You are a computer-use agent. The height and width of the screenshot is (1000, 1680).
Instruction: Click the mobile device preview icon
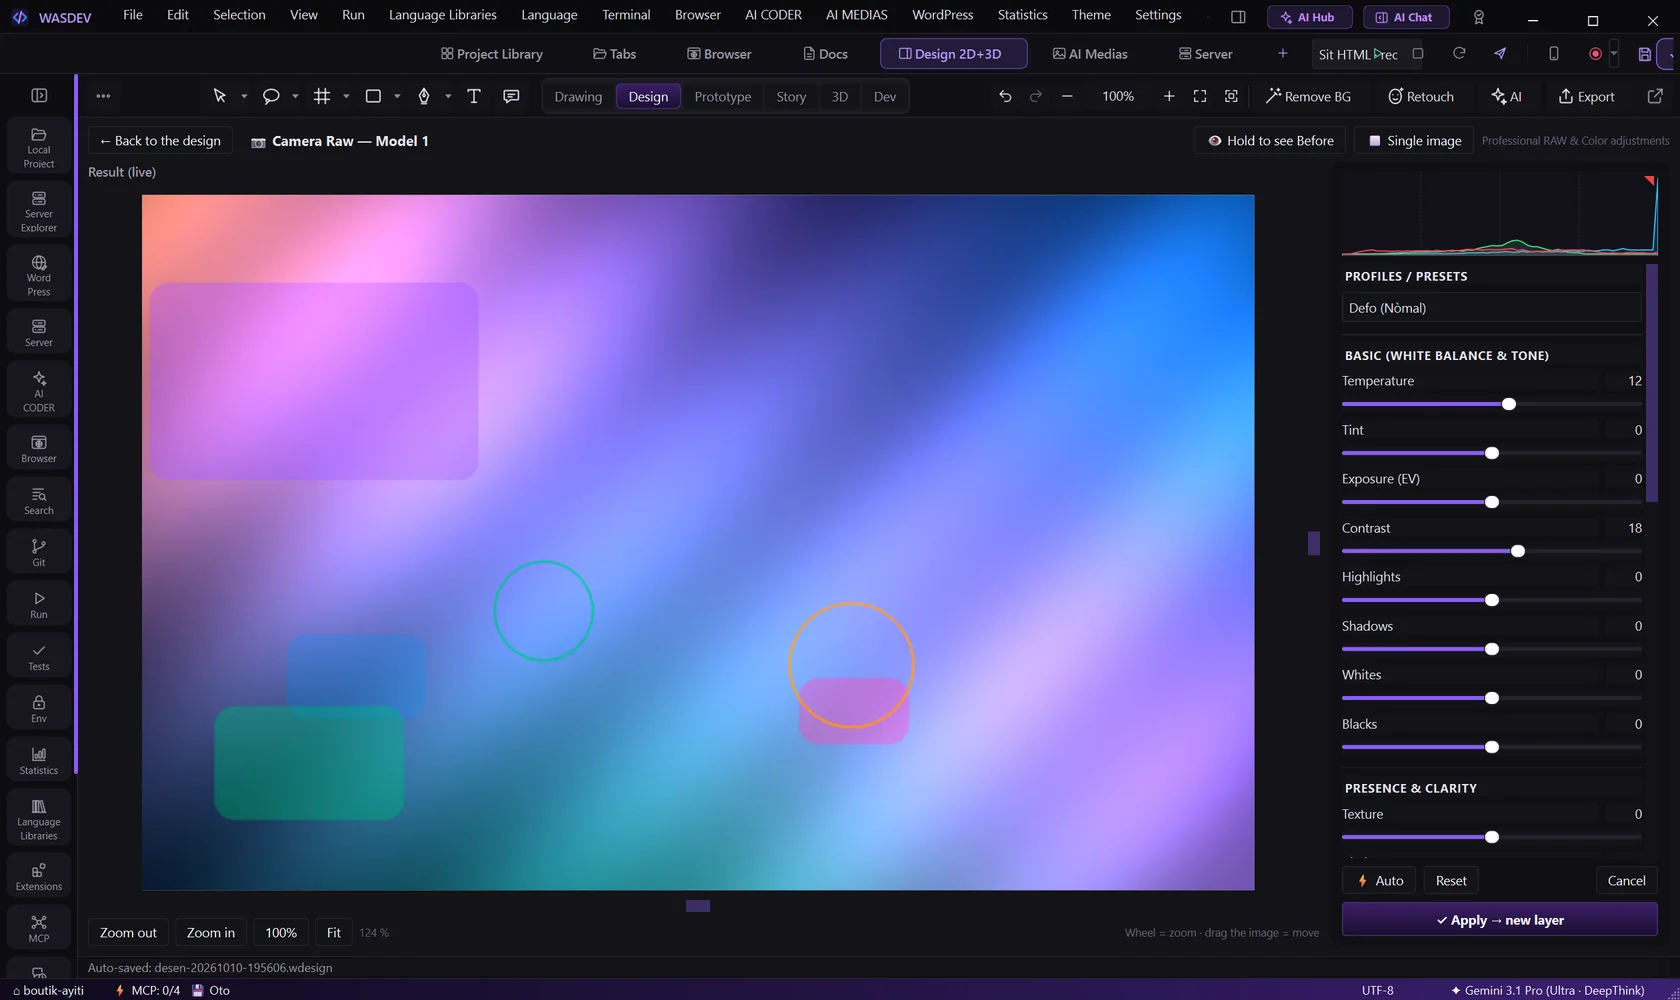point(1554,53)
